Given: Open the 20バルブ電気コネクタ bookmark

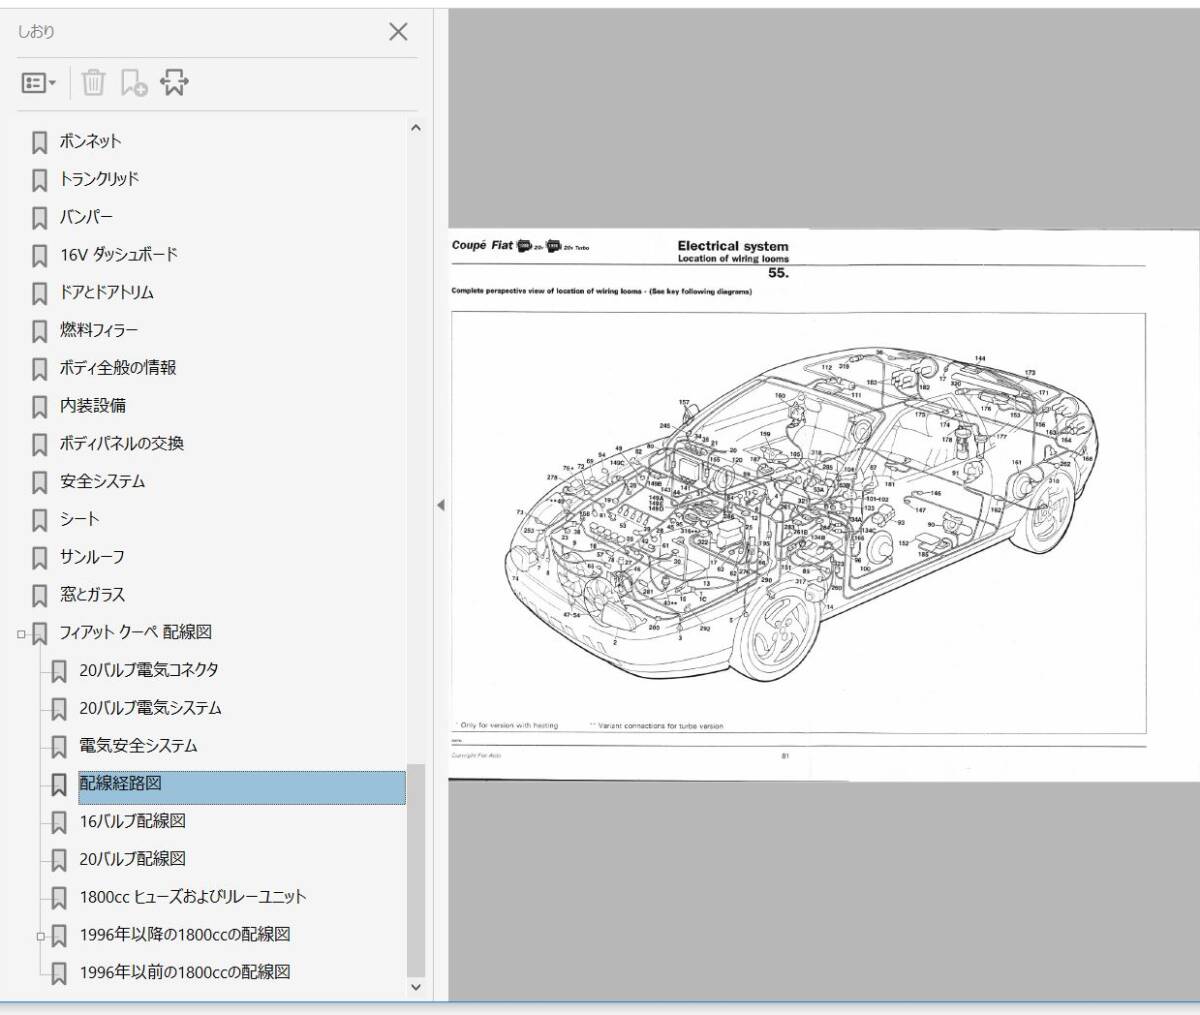Looking at the screenshot, I should (x=148, y=670).
